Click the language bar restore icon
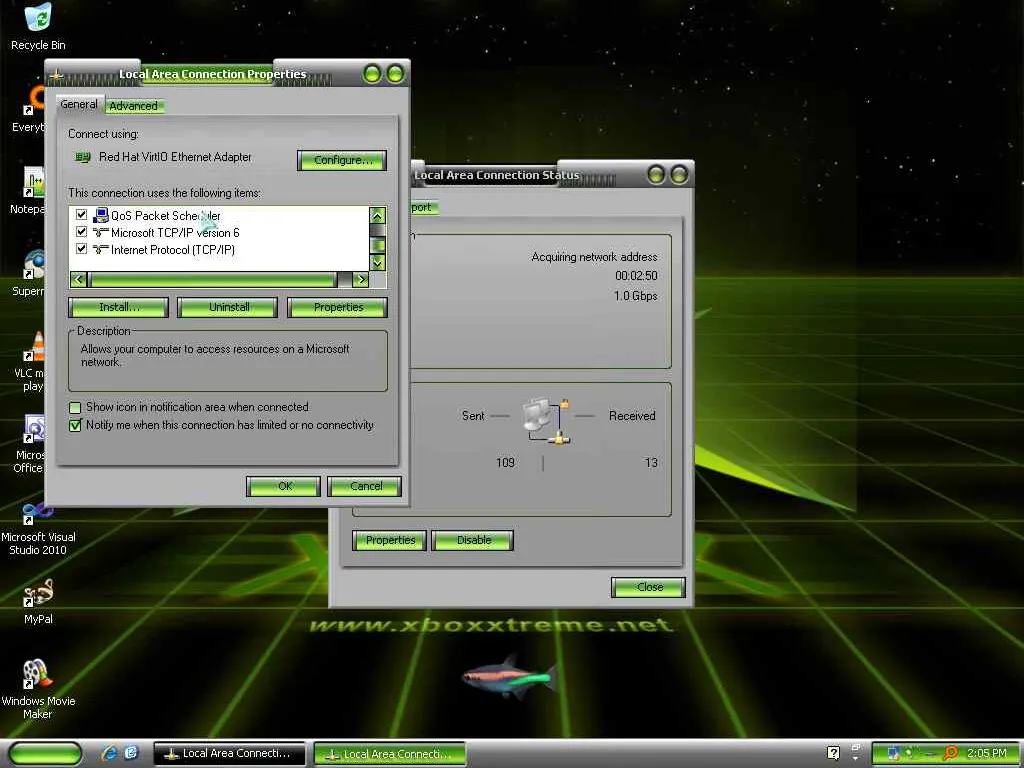 click(x=856, y=746)
